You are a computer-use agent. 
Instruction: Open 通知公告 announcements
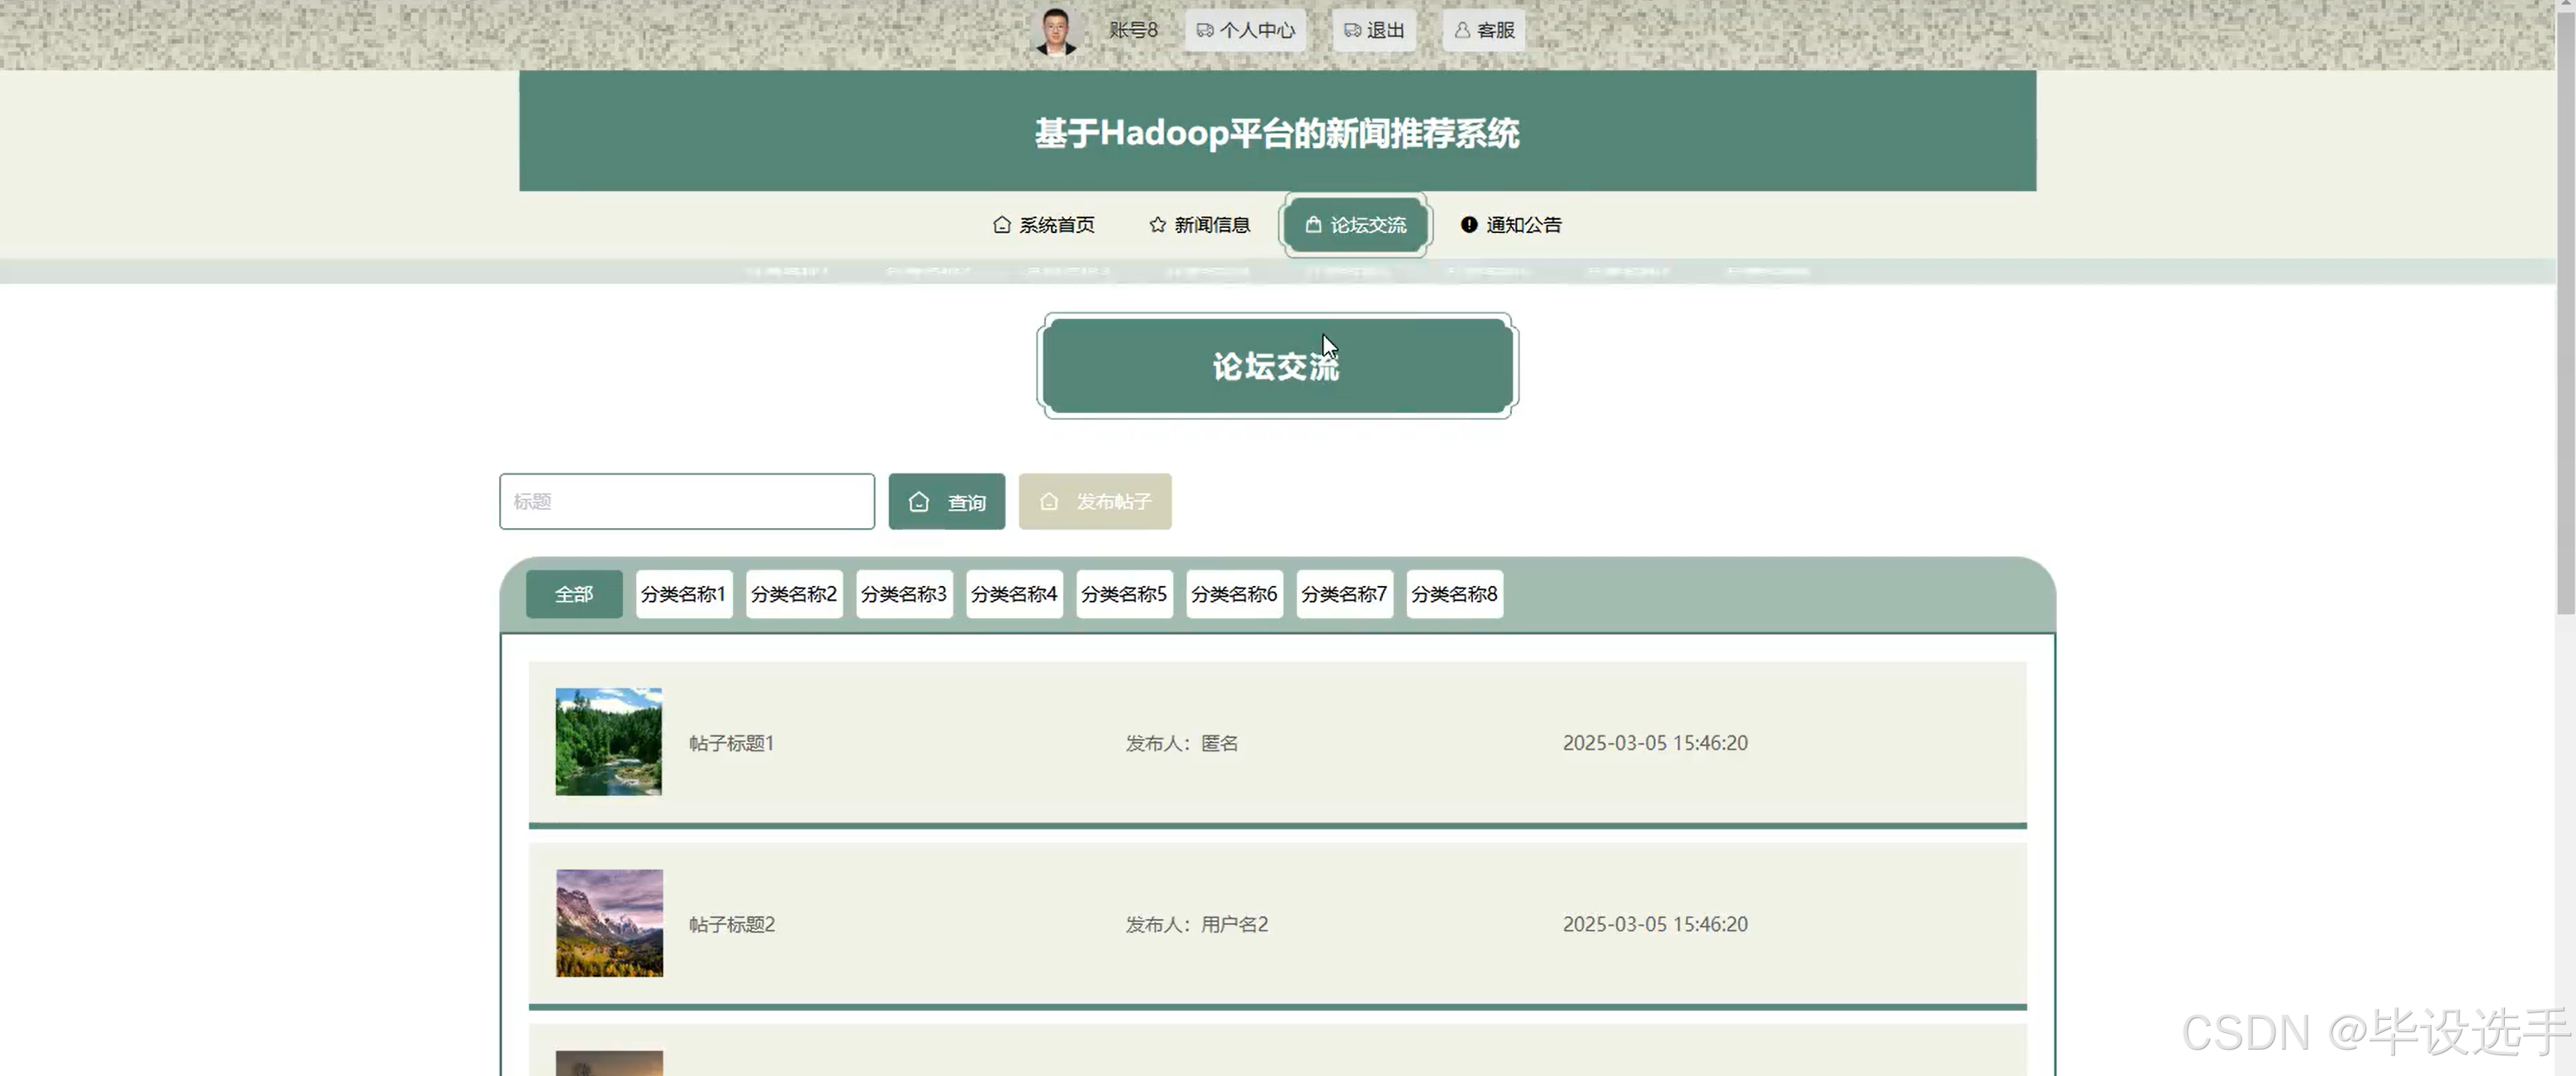click(1511, 225)
